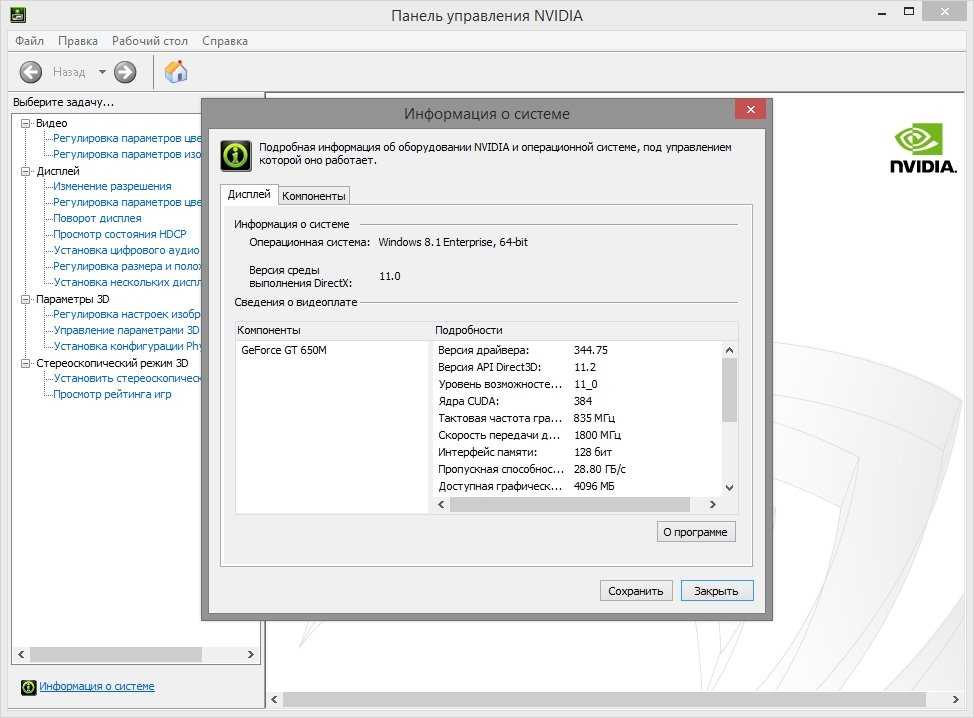
Task: Switch to the Компоненты tab
Action: tap(314, 196)
